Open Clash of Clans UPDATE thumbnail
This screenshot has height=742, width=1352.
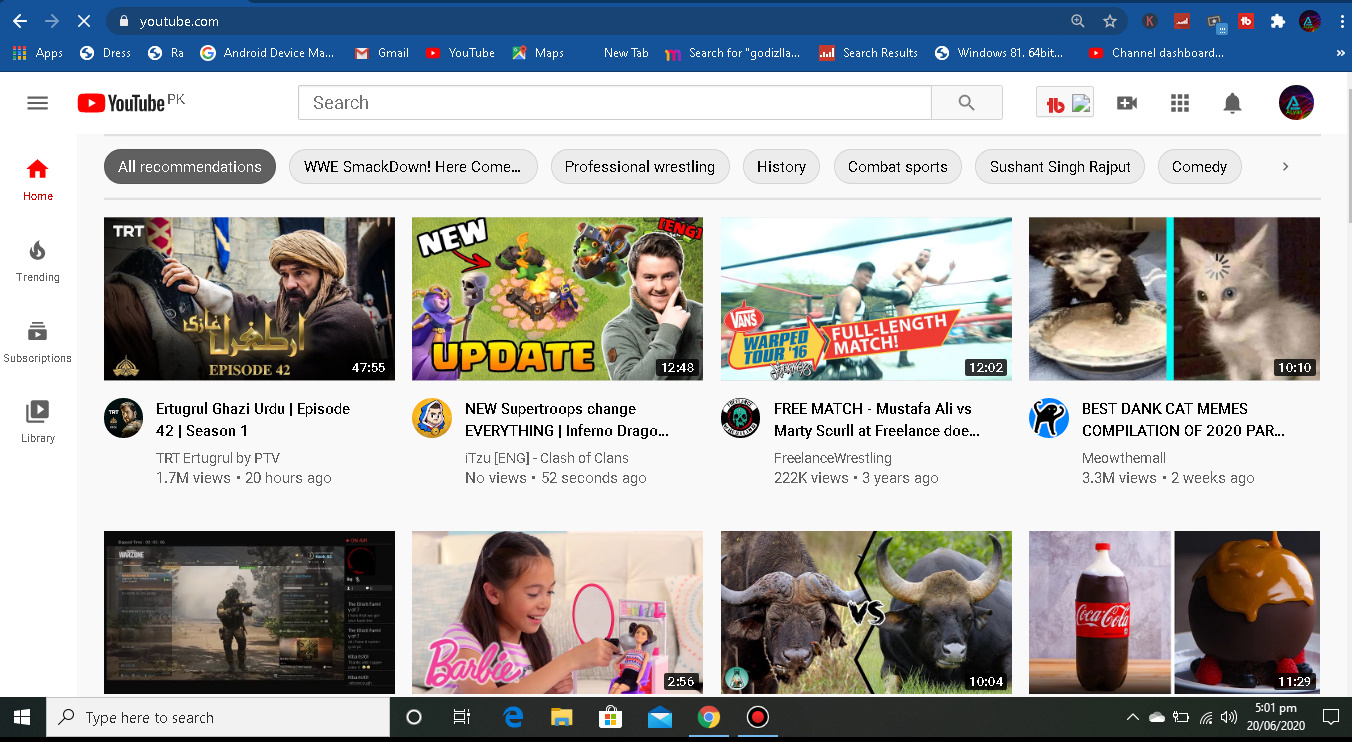coord(557,299)
